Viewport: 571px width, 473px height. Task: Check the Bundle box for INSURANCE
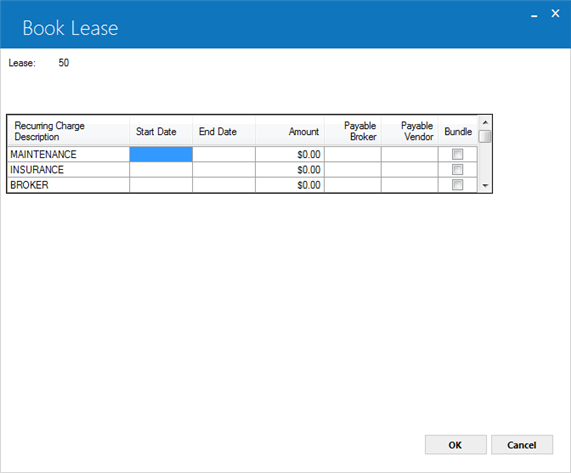tap(457, 170)
